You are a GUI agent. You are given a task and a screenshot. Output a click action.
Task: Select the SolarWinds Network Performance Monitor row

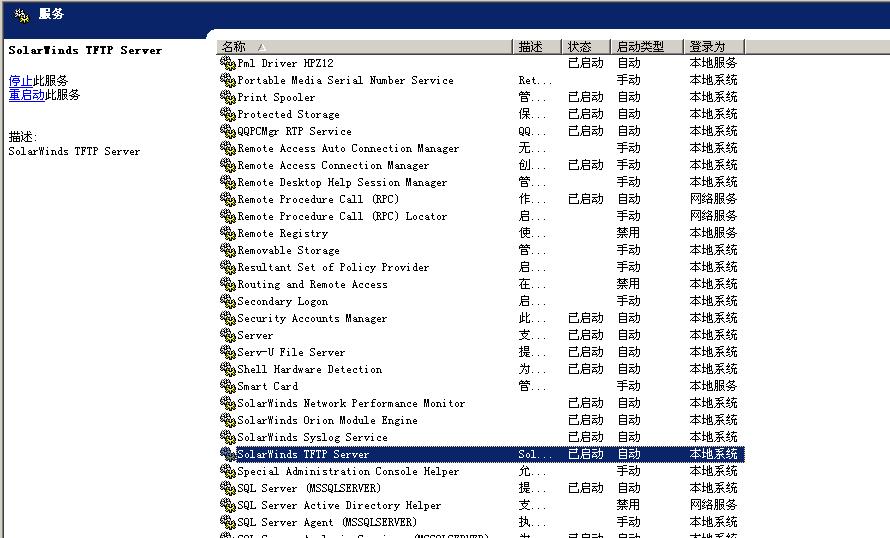click(351, 404)
